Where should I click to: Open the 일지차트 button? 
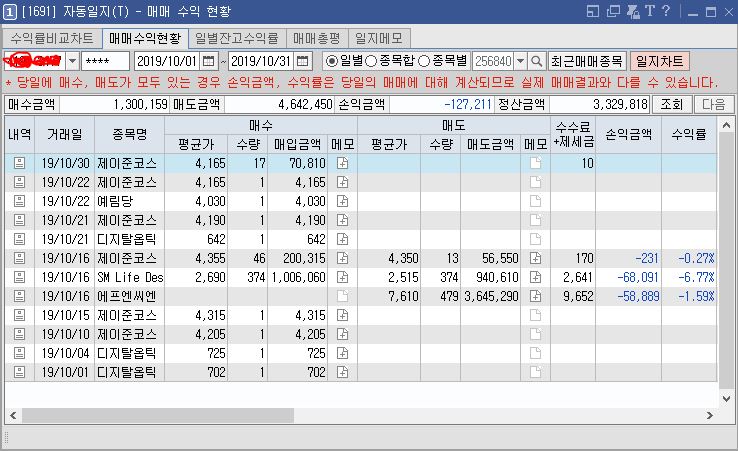tap(659, 61)
